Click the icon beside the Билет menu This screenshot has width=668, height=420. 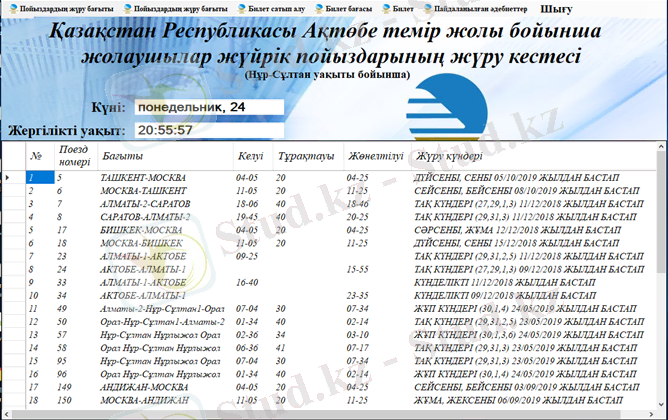tap(386, 9)
